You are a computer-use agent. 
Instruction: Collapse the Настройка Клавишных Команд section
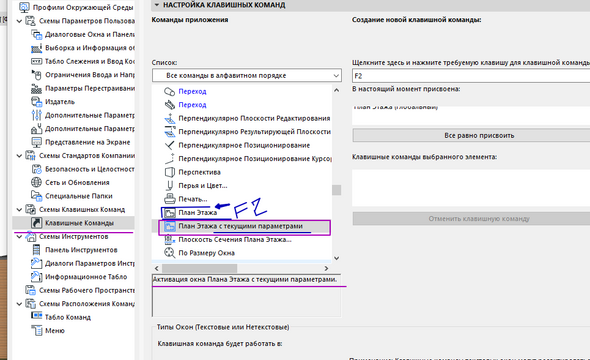157,5
